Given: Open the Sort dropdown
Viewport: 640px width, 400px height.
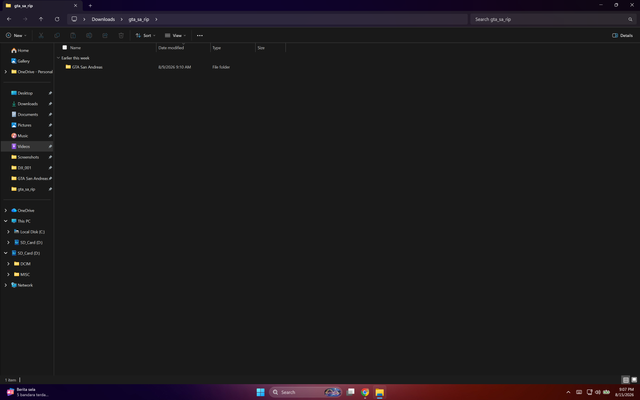Looking at the screenshot, I should (145, 36).
